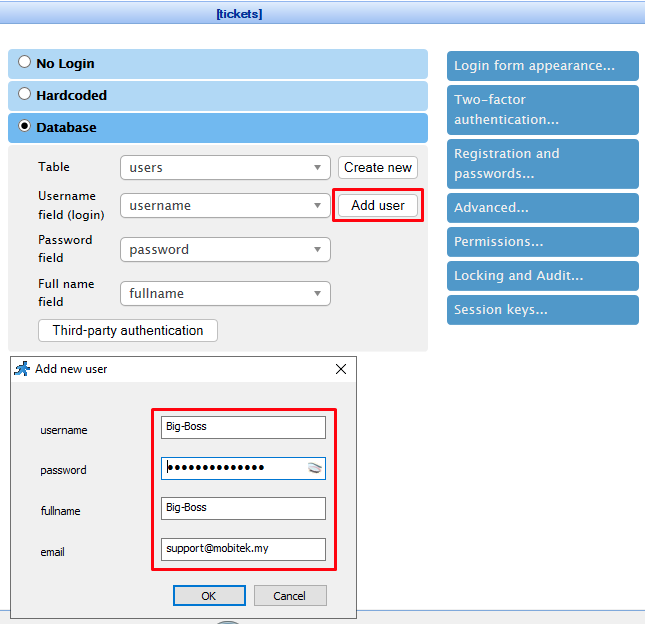645x624 pixels.
Task: Open the Username field dropdown
Action: pos(317,206)
